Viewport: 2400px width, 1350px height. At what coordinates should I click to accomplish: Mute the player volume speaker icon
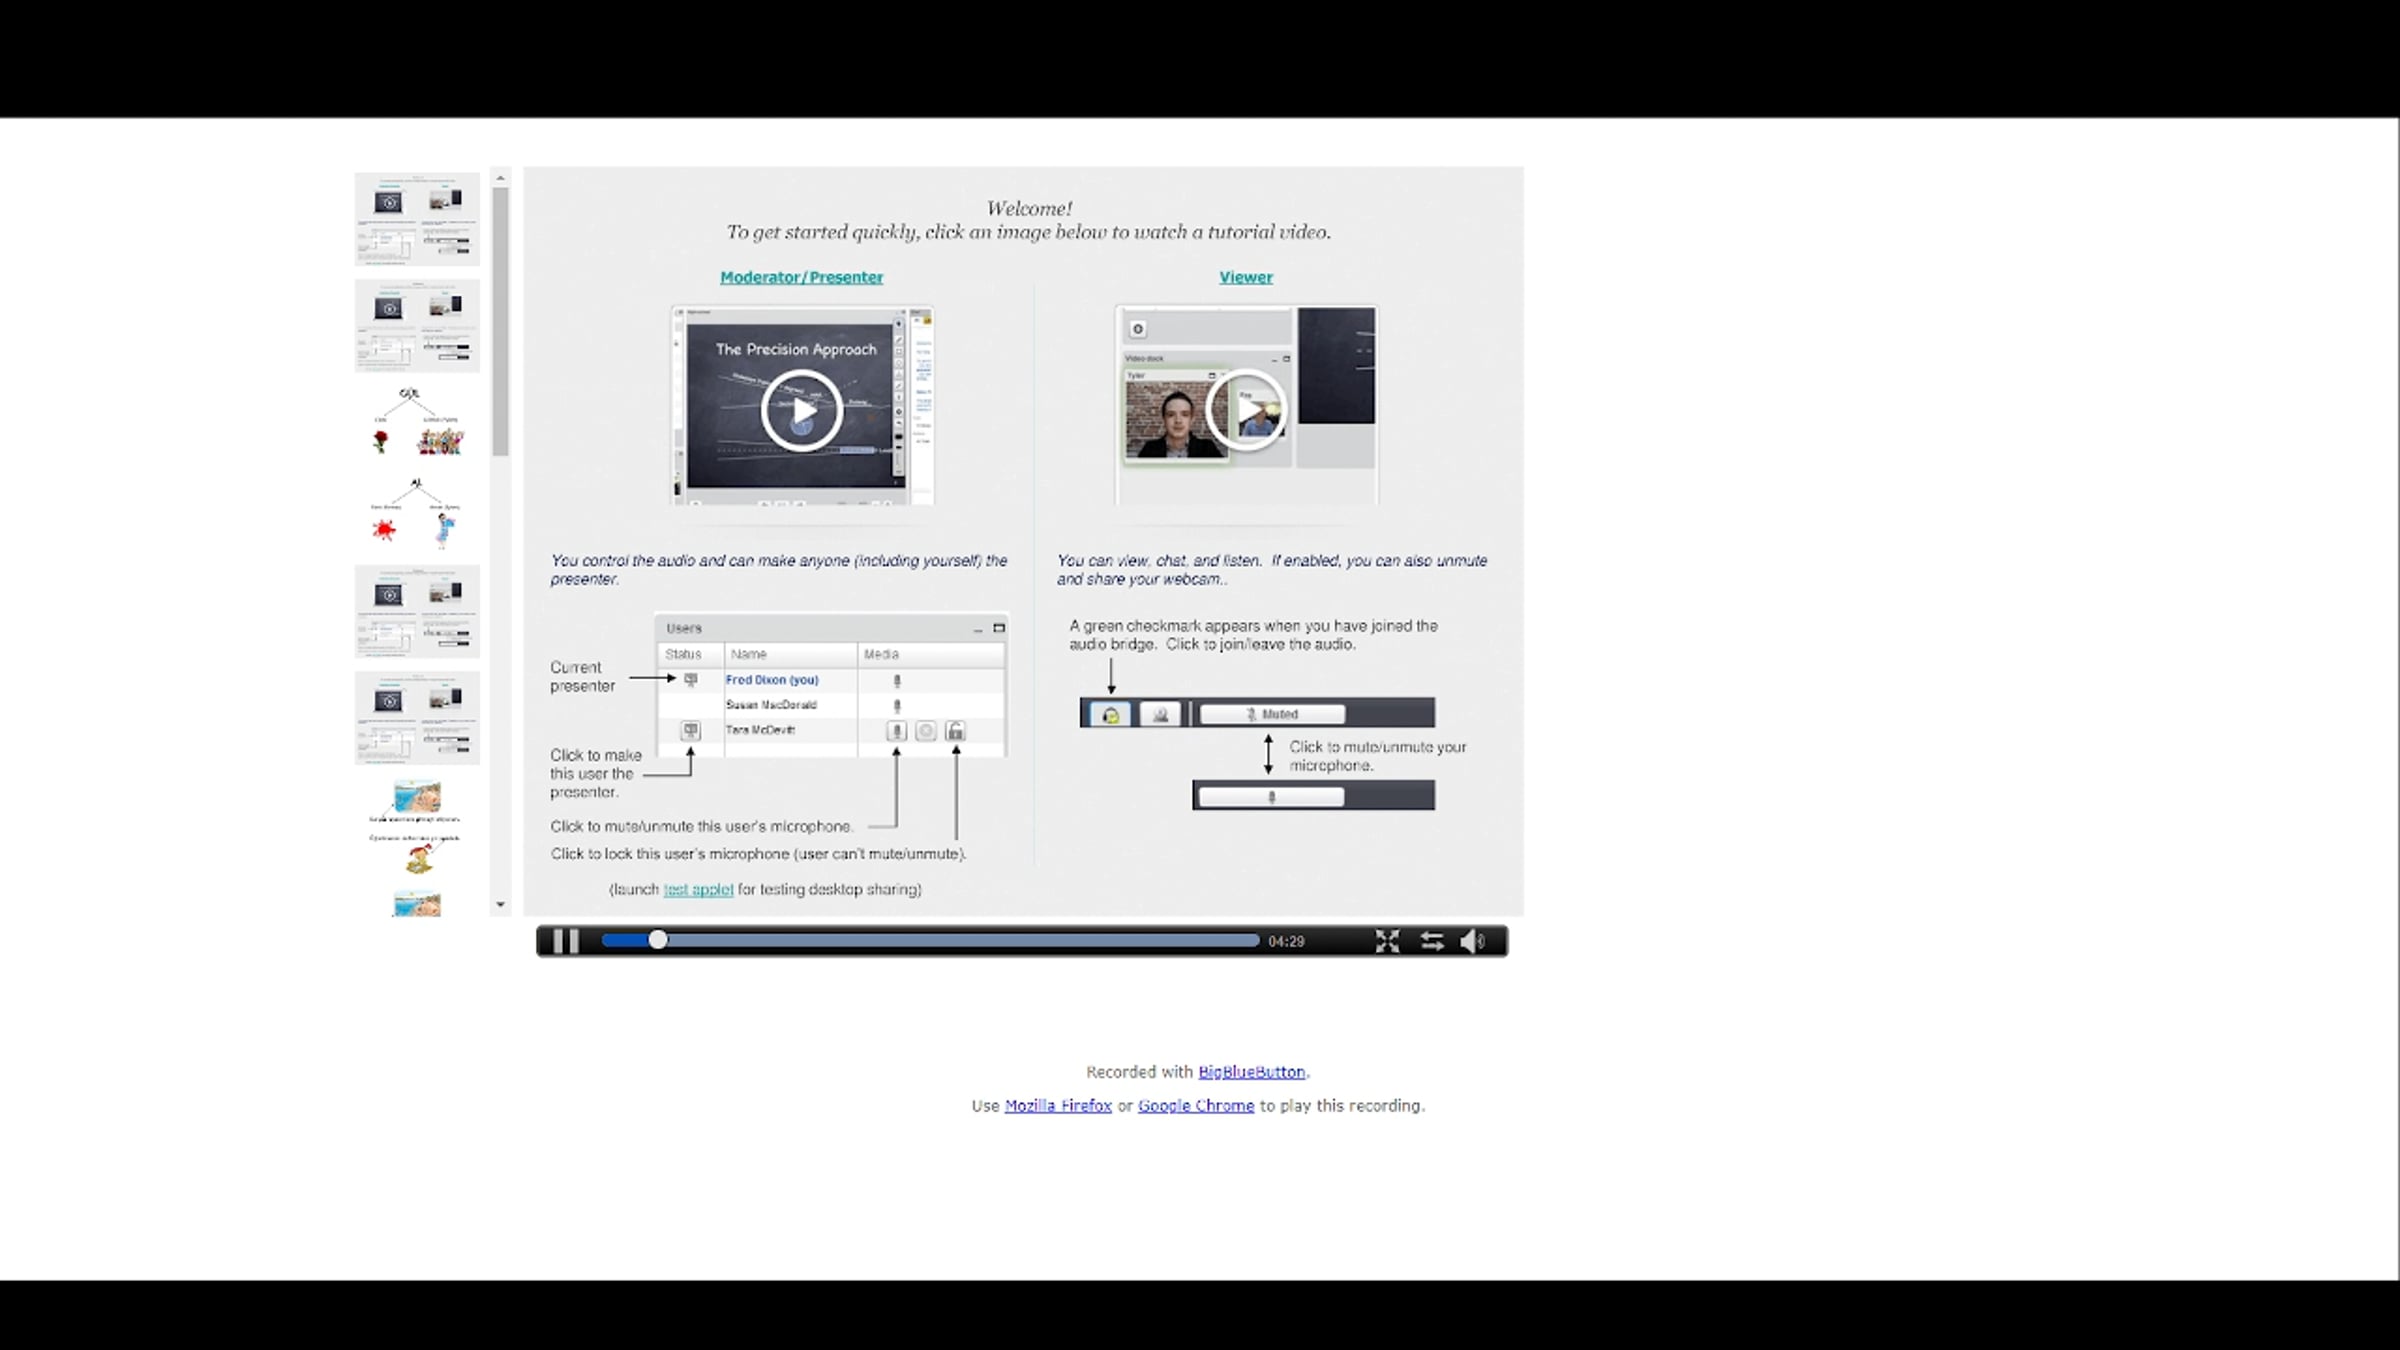(x=1472, y=941)
